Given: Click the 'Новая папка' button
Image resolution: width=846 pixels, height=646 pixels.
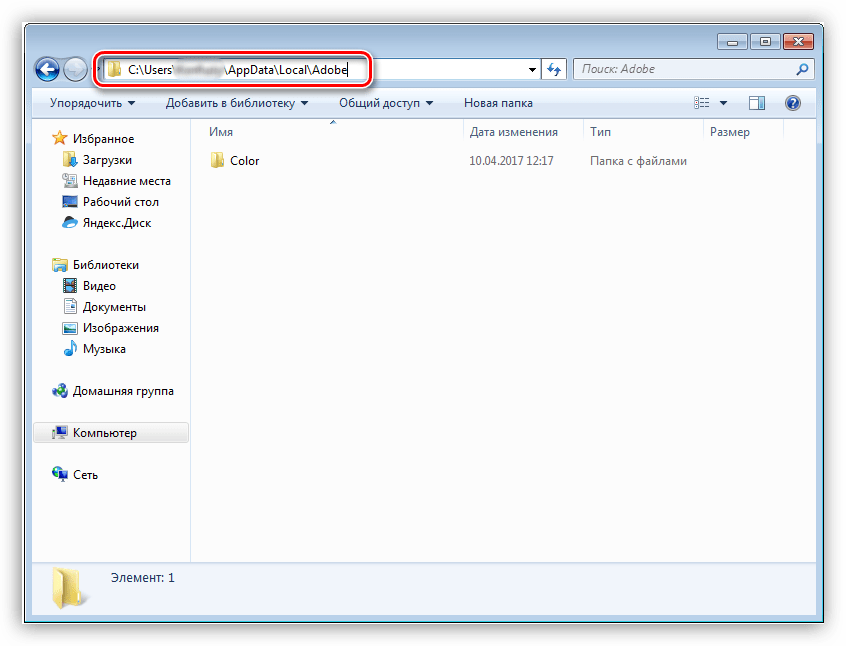Looking at the screenshot, I should (498, 103).
